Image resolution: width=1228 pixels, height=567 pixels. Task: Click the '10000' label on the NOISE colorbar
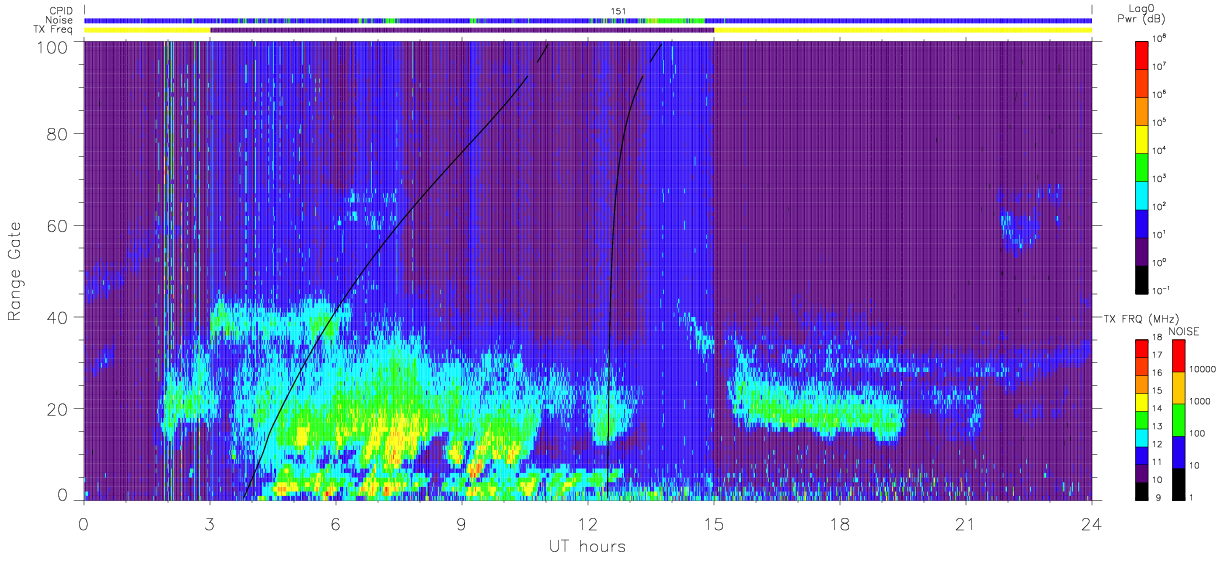(1203, 370)
